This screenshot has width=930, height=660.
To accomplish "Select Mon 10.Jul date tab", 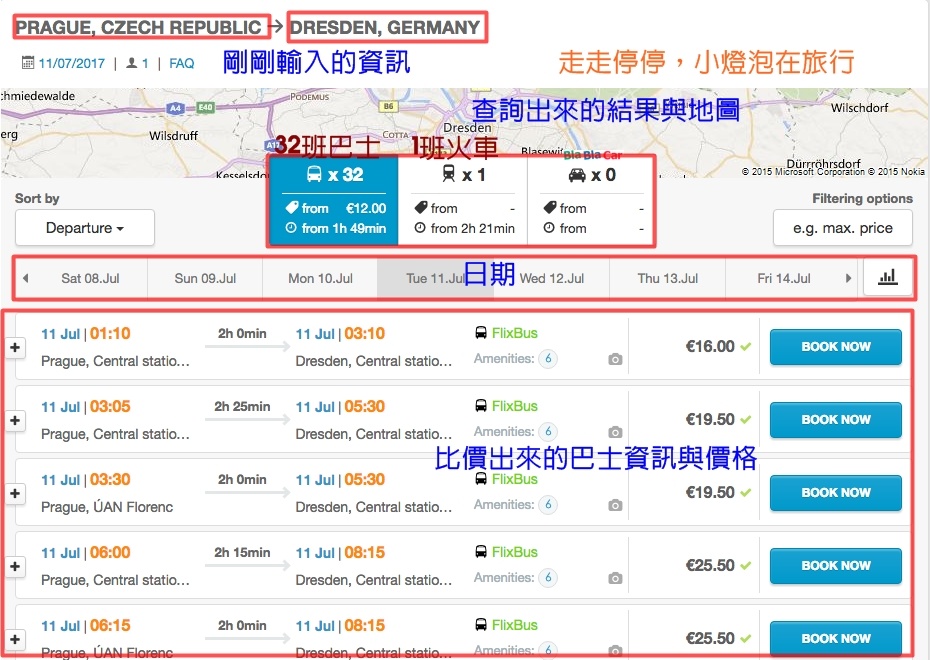I will [320, 278].
